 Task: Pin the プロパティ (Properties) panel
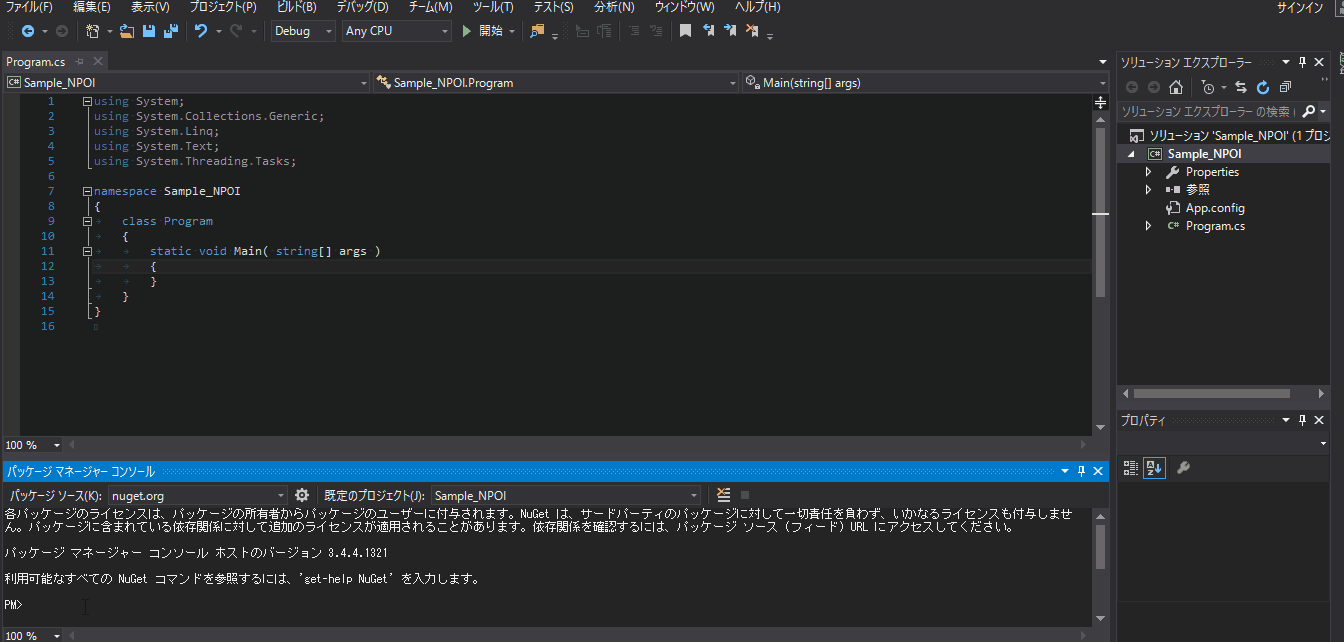pos(1300,420)
